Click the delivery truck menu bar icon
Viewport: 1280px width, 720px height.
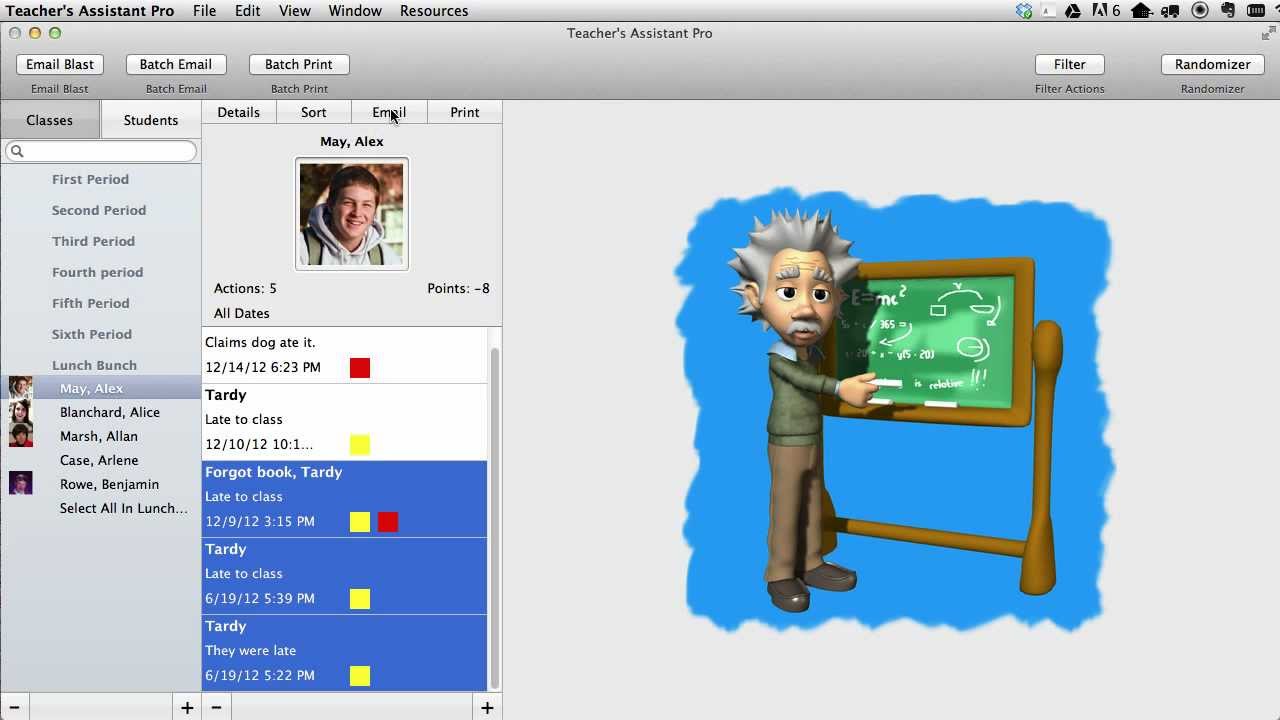click(x=1170, y=11)
